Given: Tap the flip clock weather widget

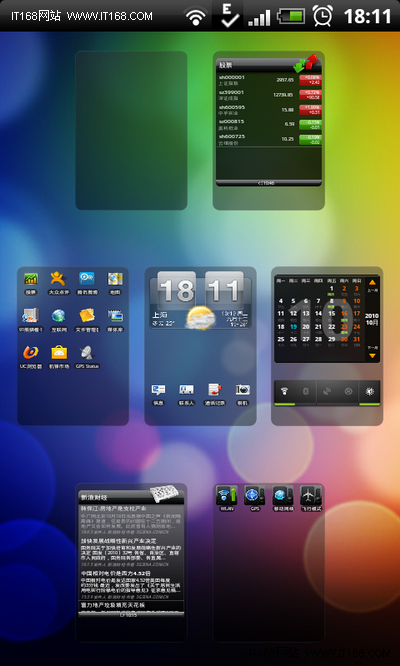Looking at the screenshot, I should [x=200, y=301].
